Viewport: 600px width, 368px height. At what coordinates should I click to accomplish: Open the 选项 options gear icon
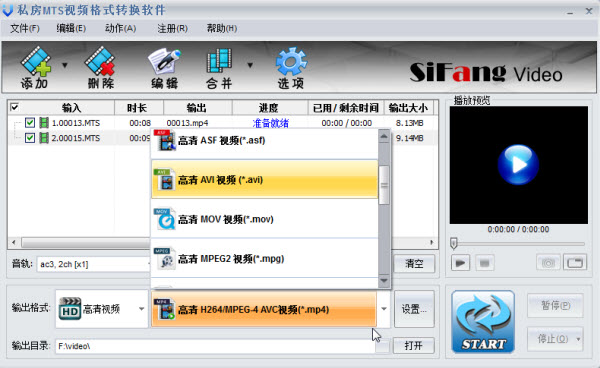(291, 68)
